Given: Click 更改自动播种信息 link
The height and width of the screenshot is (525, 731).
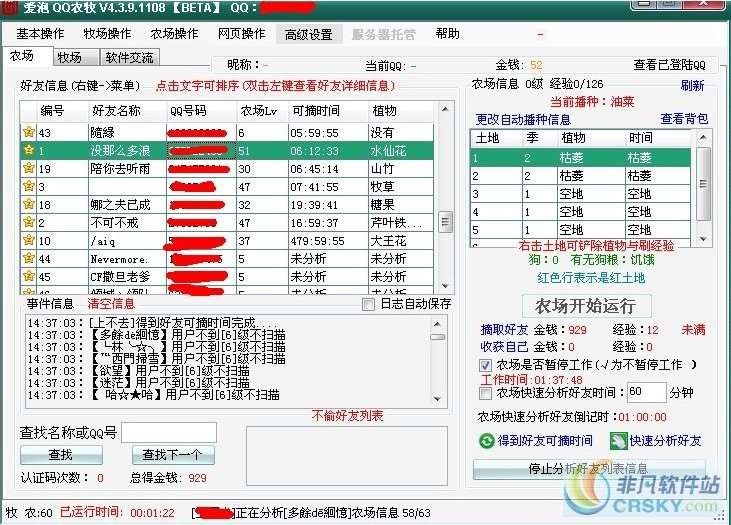Looking at the screenshot, I should (x=523, y=120).
